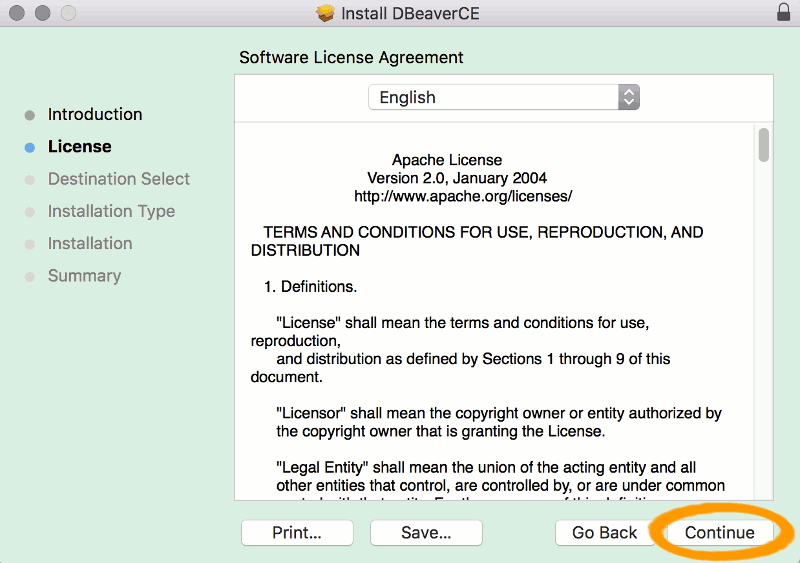Click the window close button
800x563 pixels.
click(17, 13)
